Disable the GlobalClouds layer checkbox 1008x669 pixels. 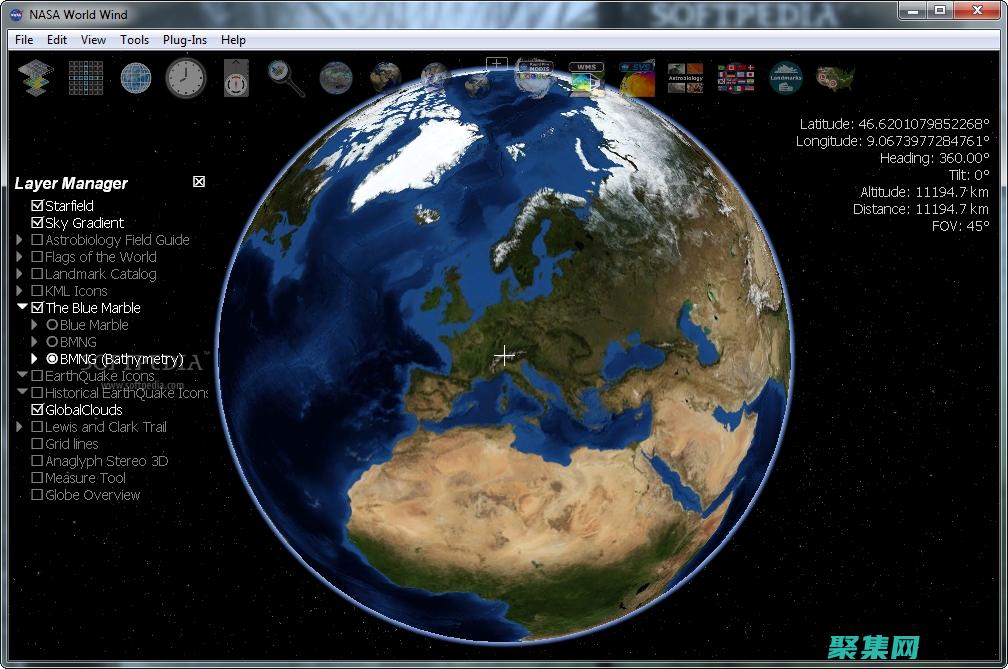coord(37,410)
